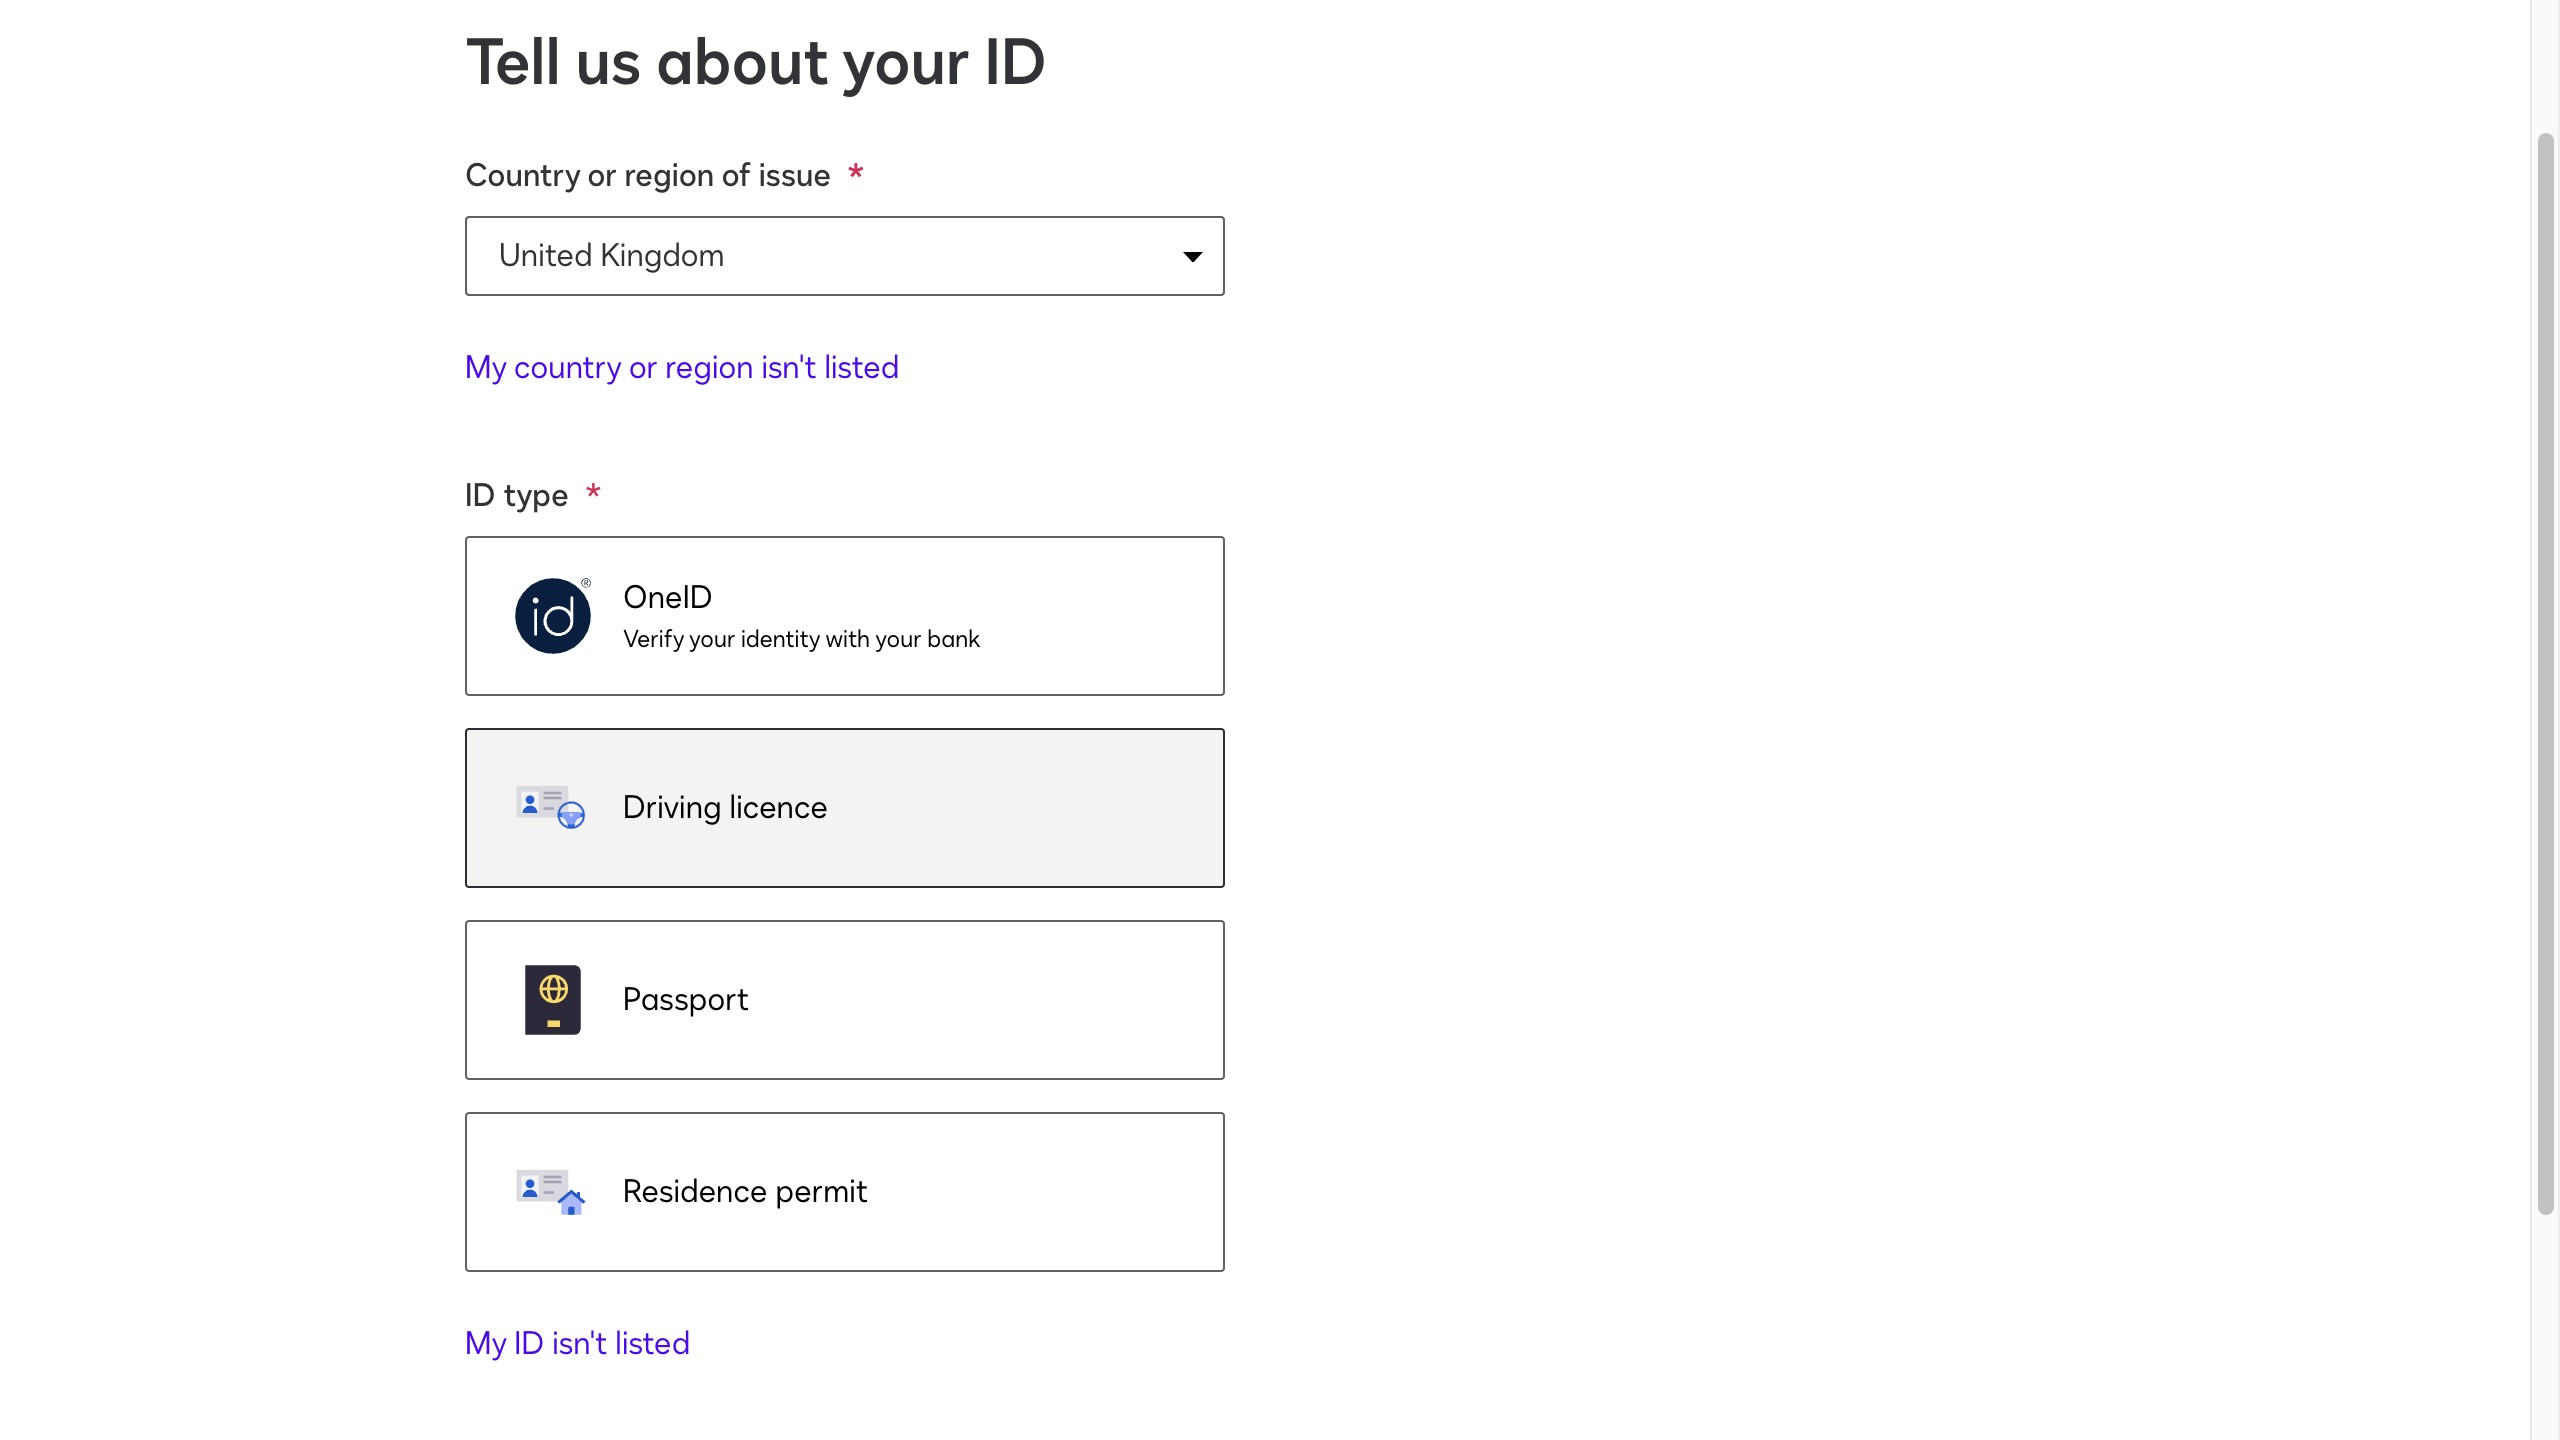
Task: Click the required asterisk beside country label
Action: 855,173
